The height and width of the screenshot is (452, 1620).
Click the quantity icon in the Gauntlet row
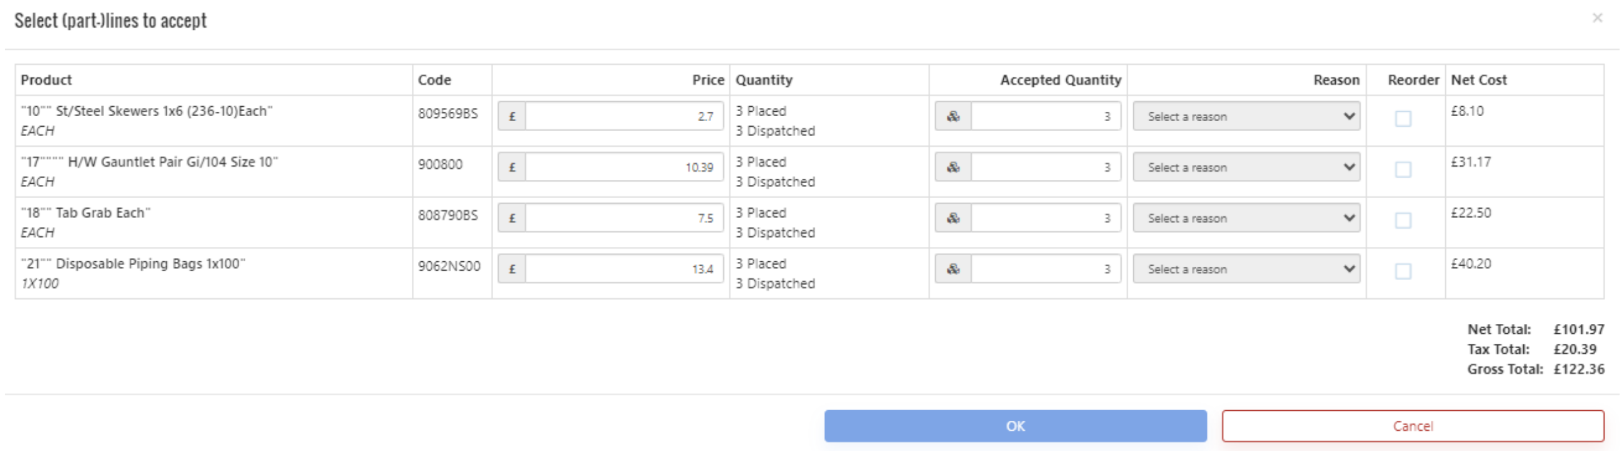click(x=953, y=168)
